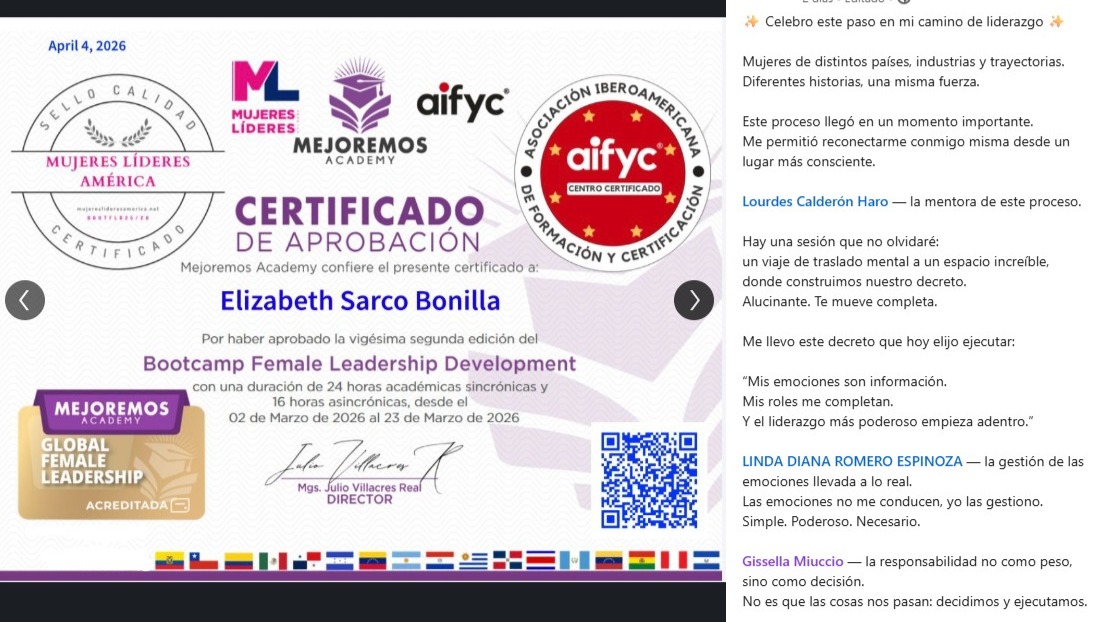Click the QR code on certificate
Screen dimensions: 1106x622
click(x=649, y=480)
